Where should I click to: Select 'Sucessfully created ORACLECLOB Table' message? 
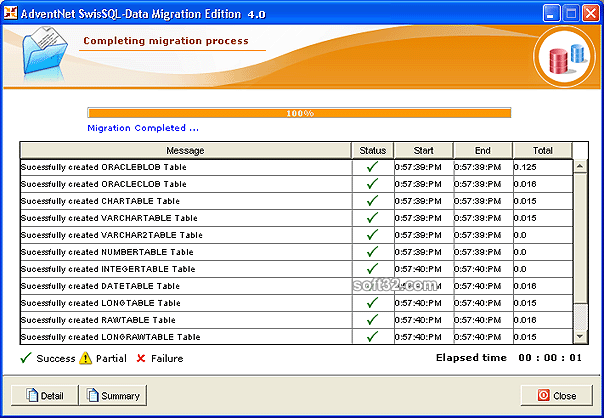[104, 184]
